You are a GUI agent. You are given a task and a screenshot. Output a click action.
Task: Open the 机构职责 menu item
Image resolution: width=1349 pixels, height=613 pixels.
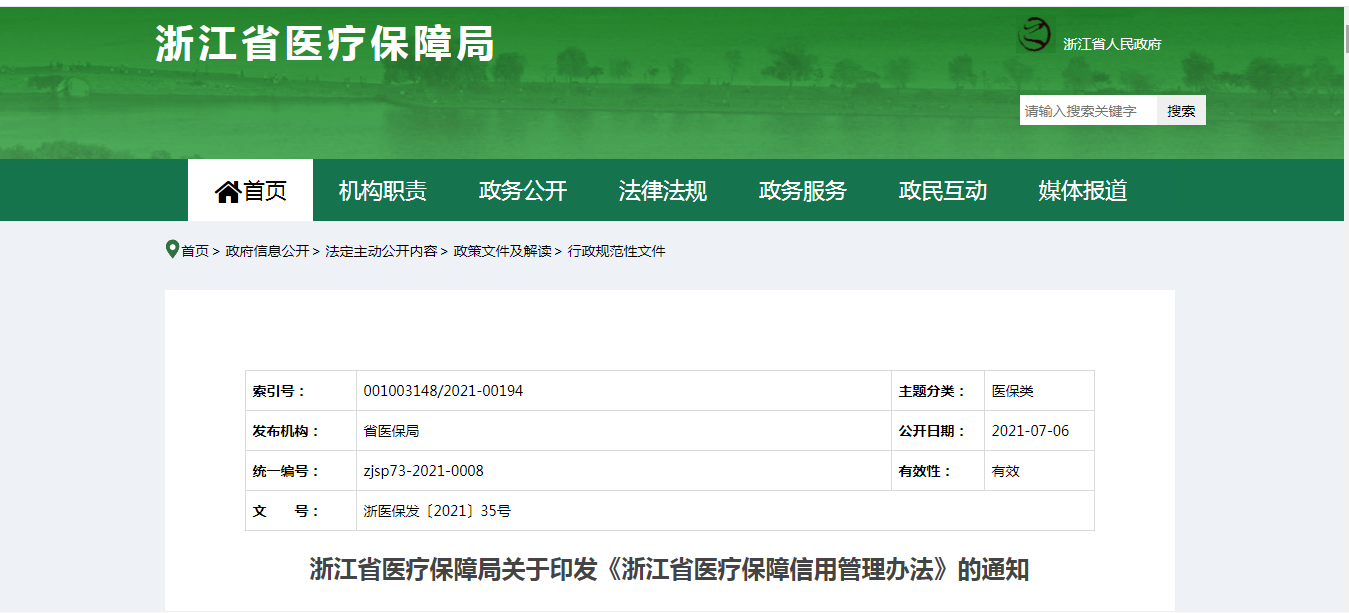click(x=382, y=191)
